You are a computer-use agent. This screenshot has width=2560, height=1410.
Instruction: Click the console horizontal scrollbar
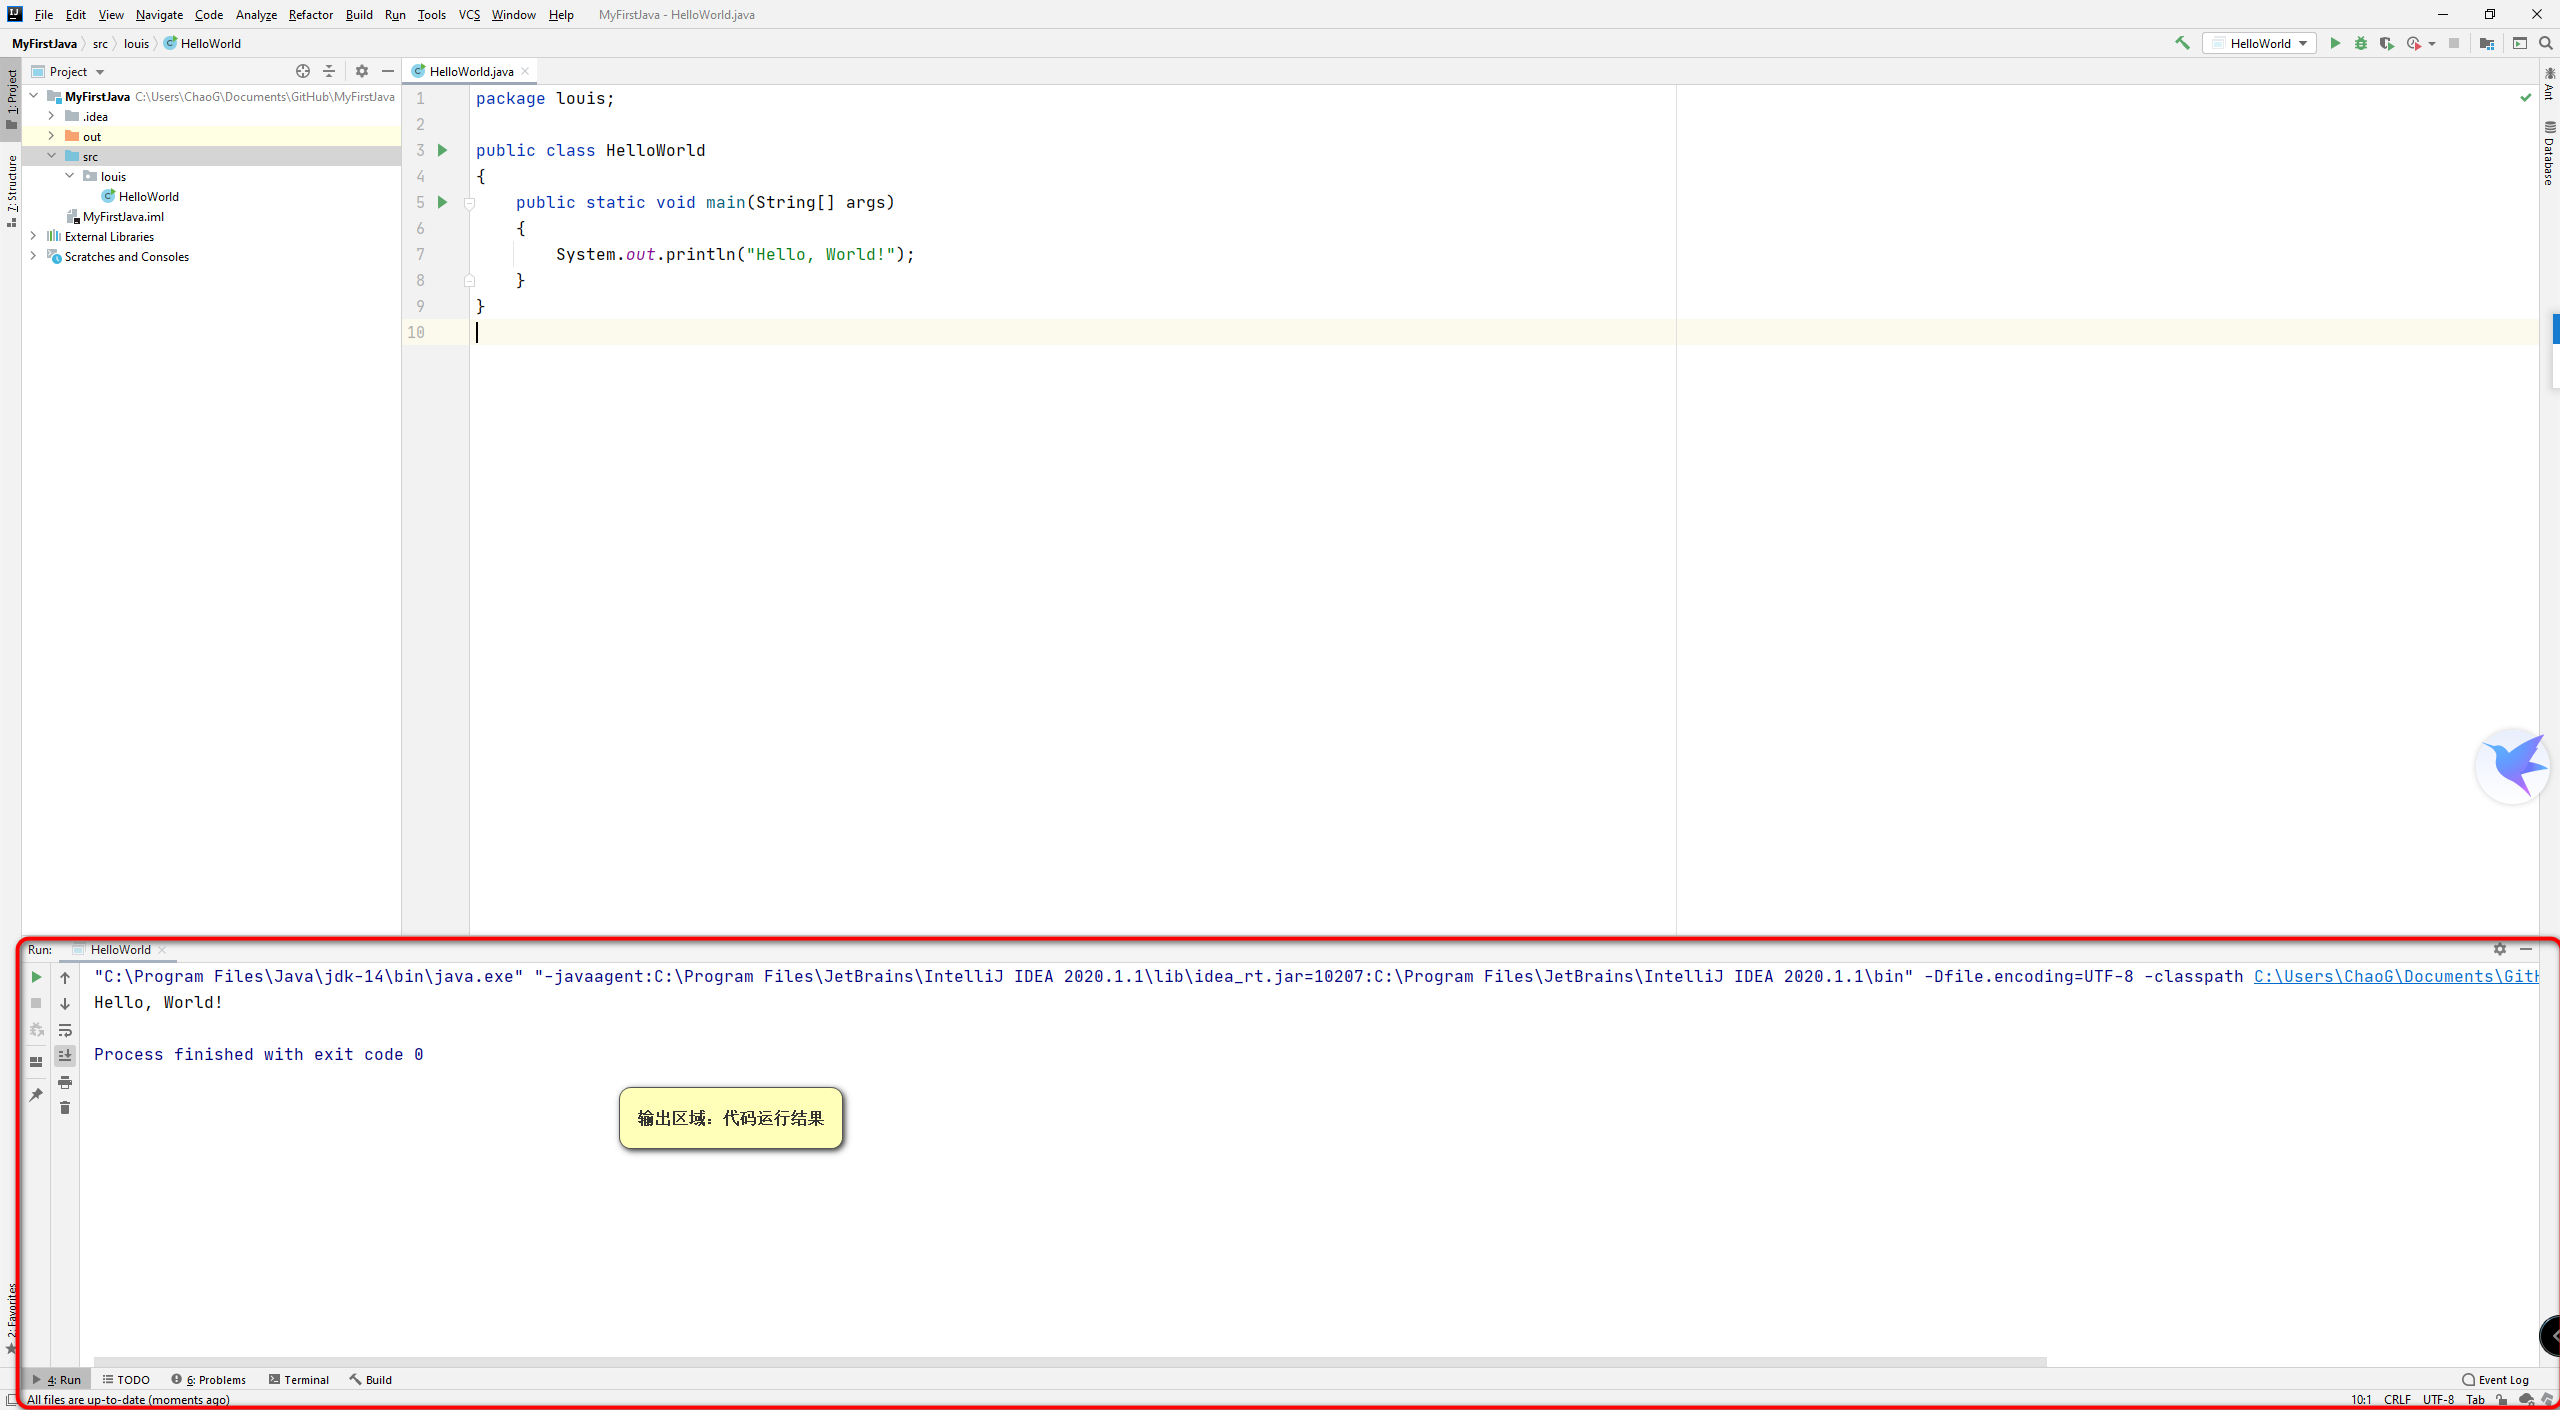(x=1070, y=1361)
